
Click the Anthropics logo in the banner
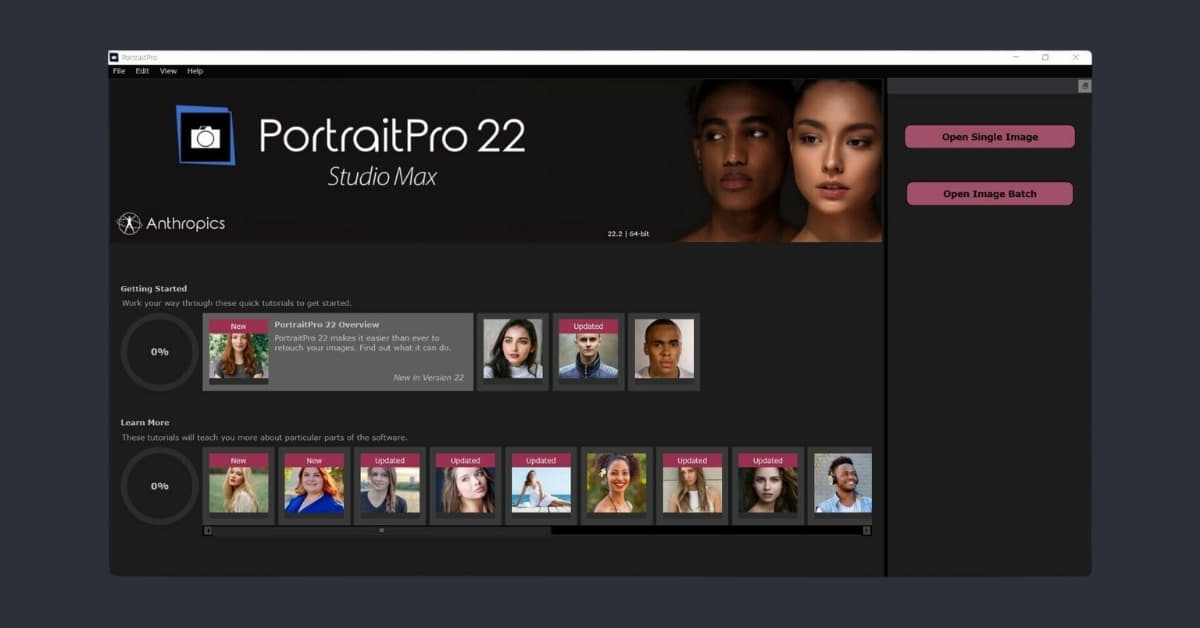[x=171, y=223]
